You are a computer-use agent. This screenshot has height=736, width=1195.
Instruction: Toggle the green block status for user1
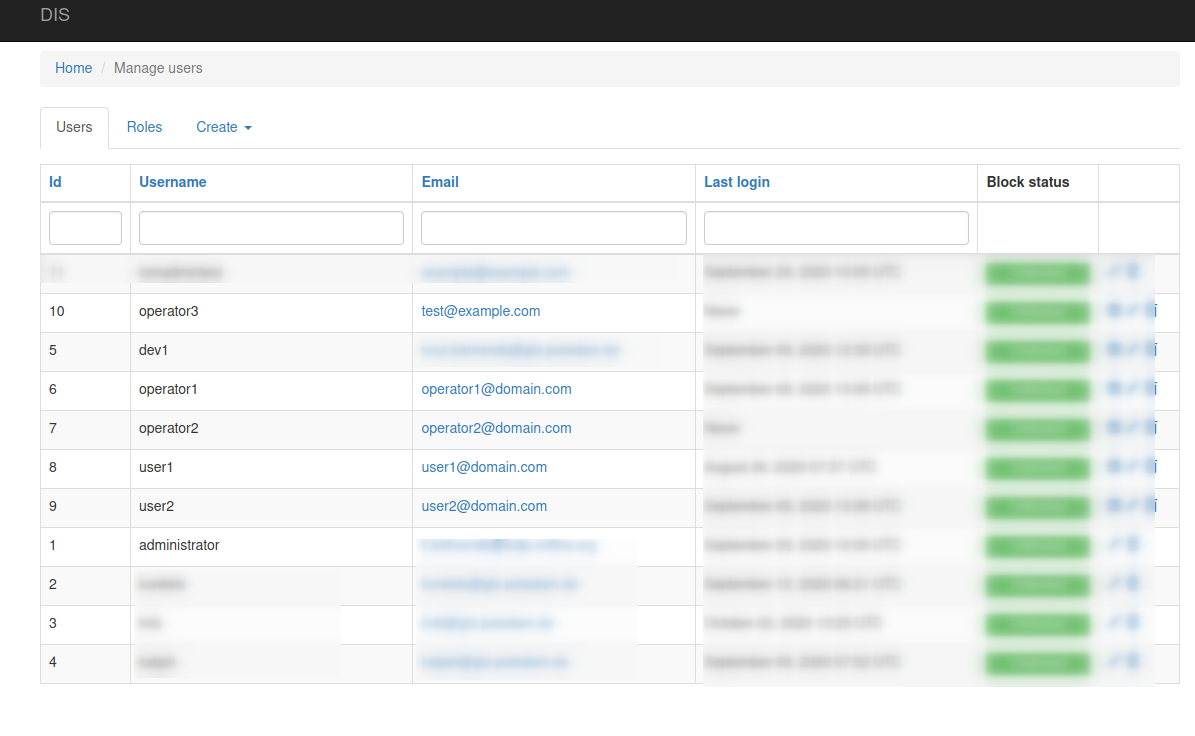[x=1037, y=468]
